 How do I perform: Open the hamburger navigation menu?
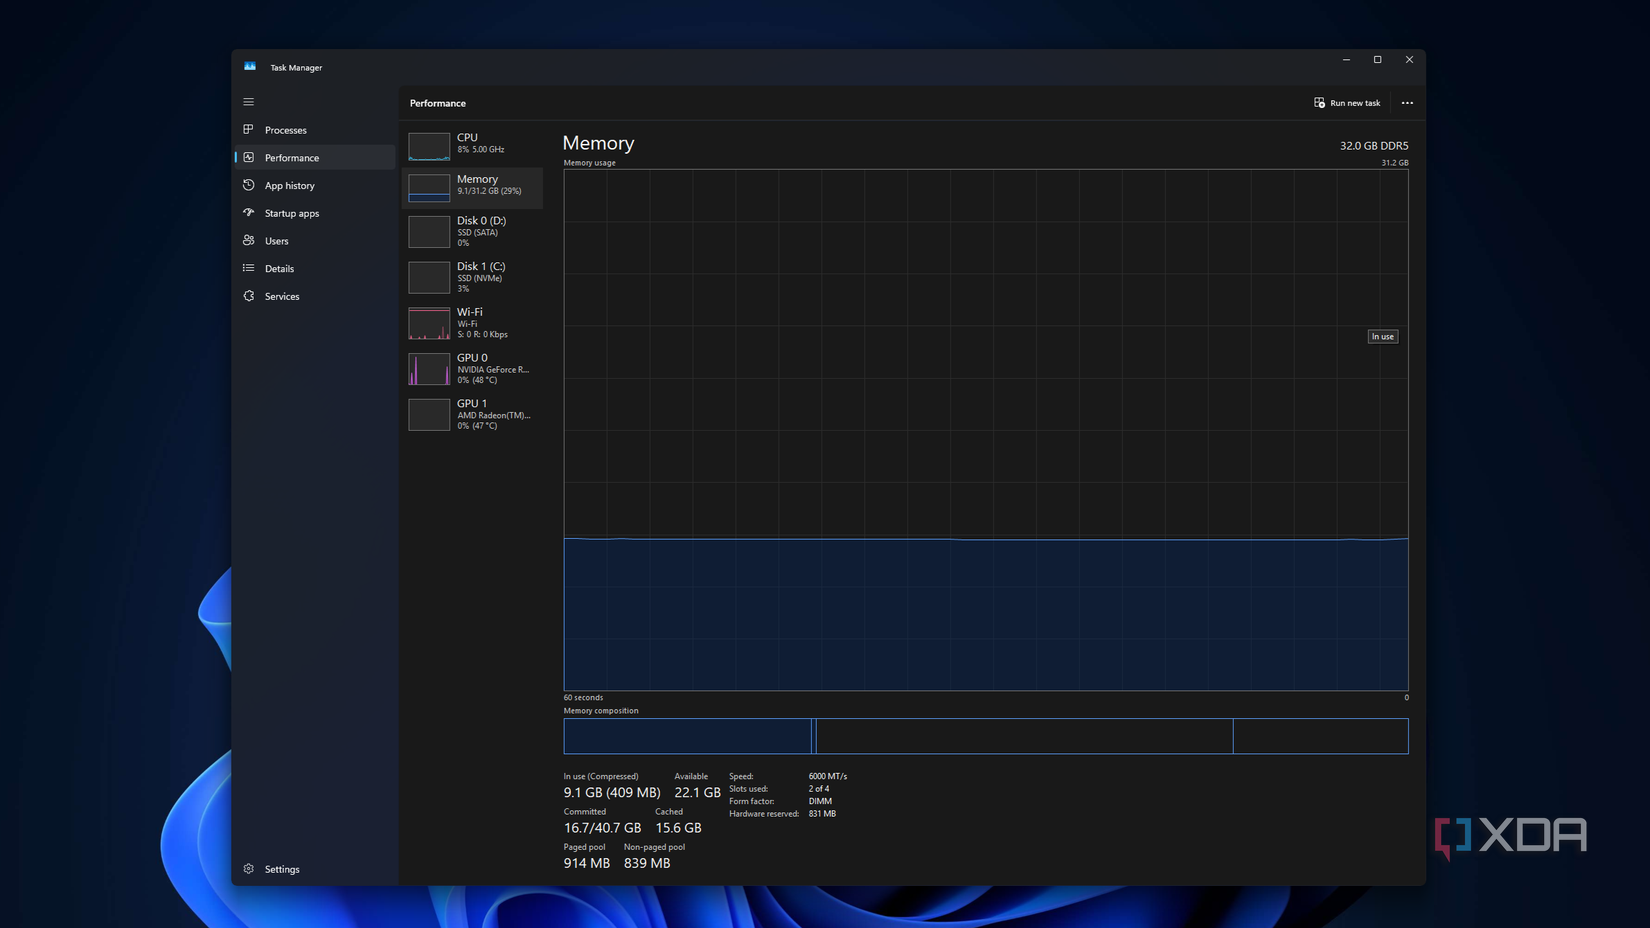(x=249, y=102)
